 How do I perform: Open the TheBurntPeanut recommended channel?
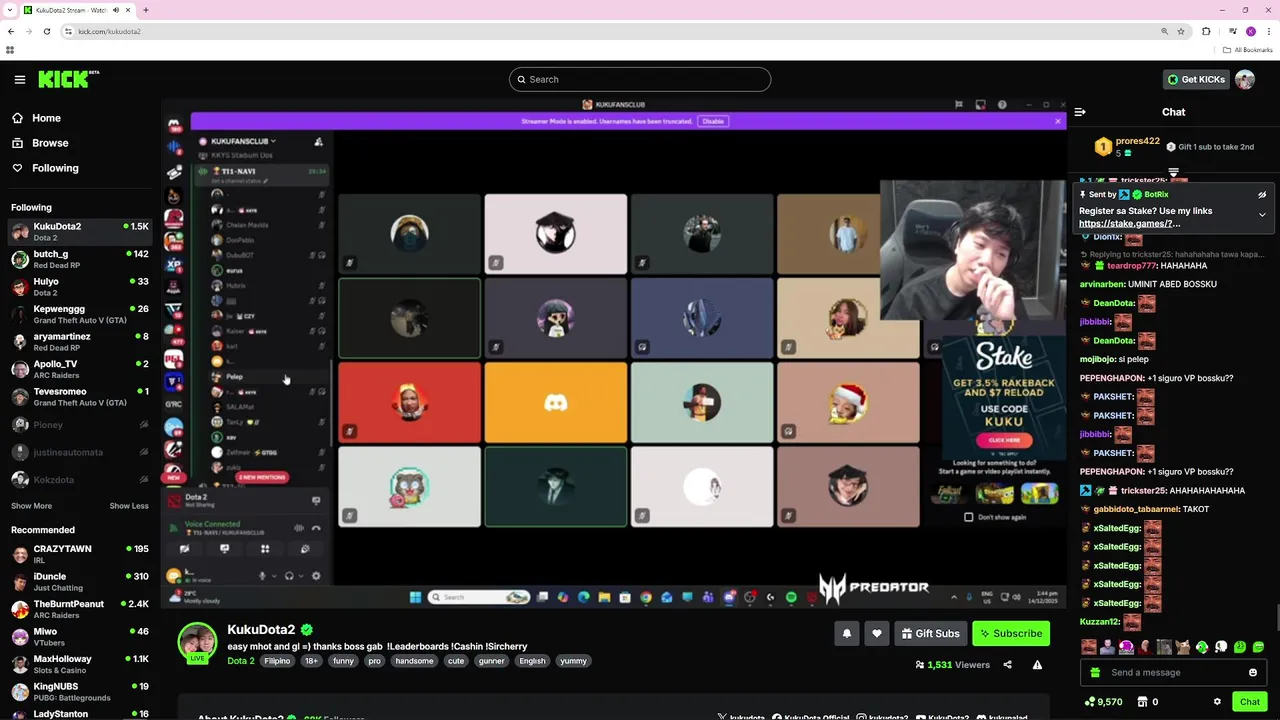pyautogui.click(x=80, y=609)
